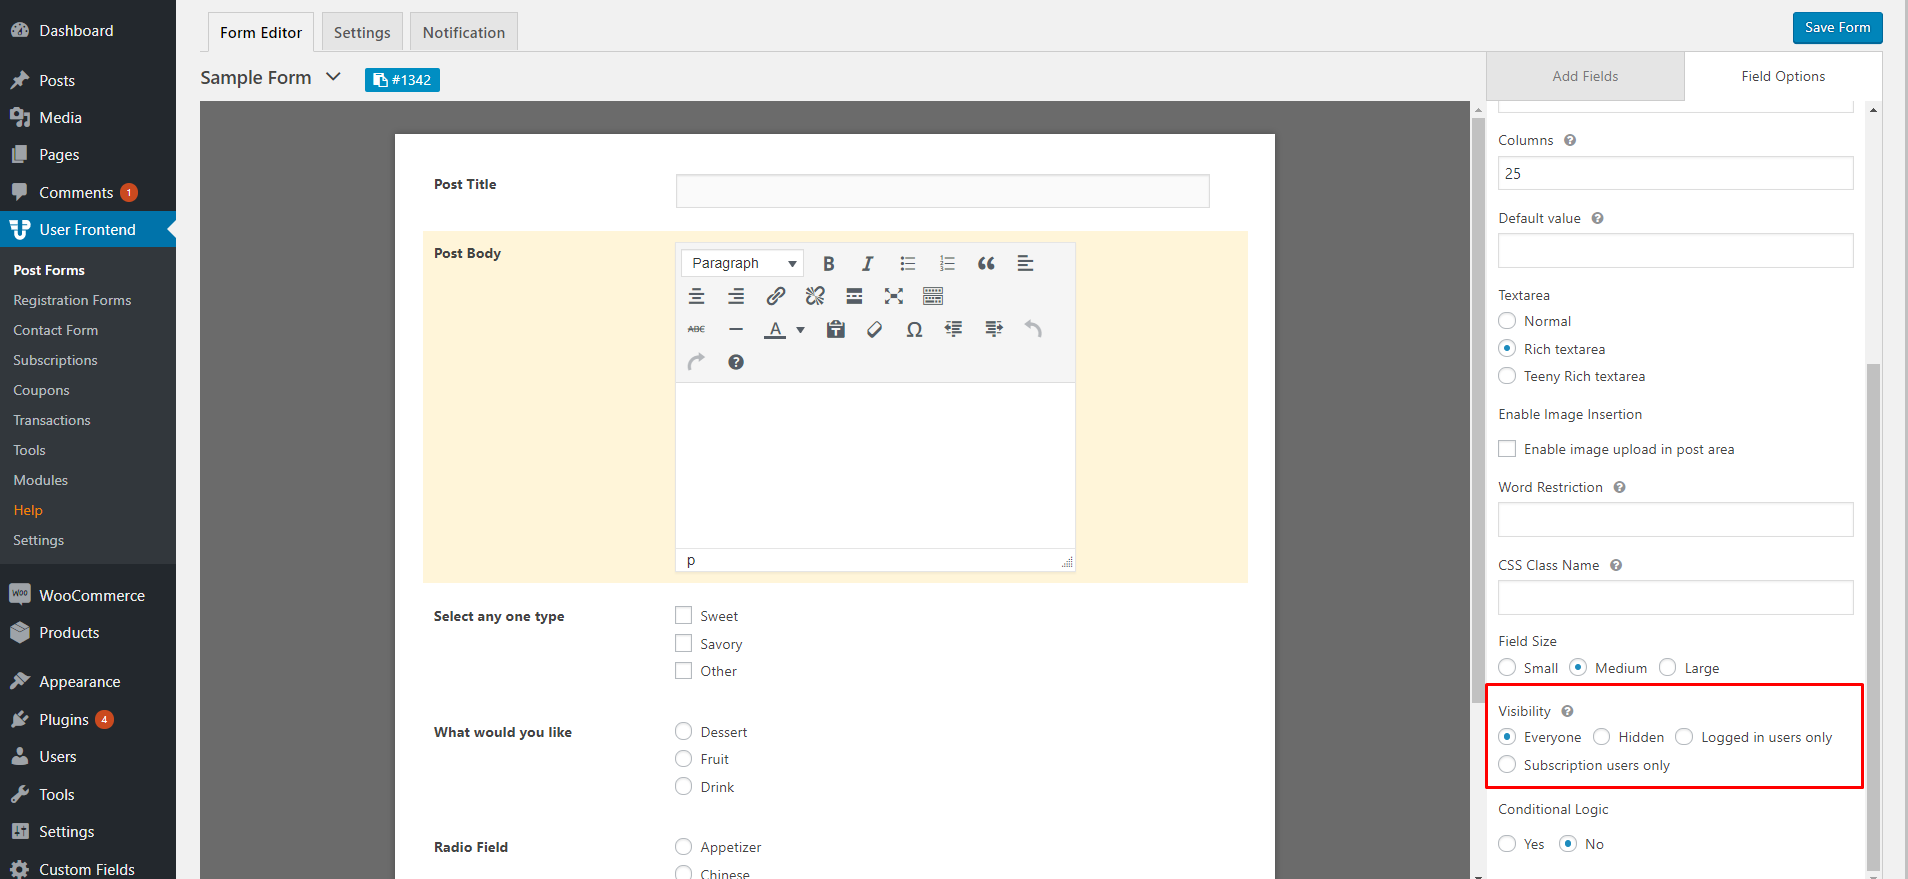The height and width of the screenshot is (879, 1908).
Task: Increase indent in editor
Action: coord(993,329)
